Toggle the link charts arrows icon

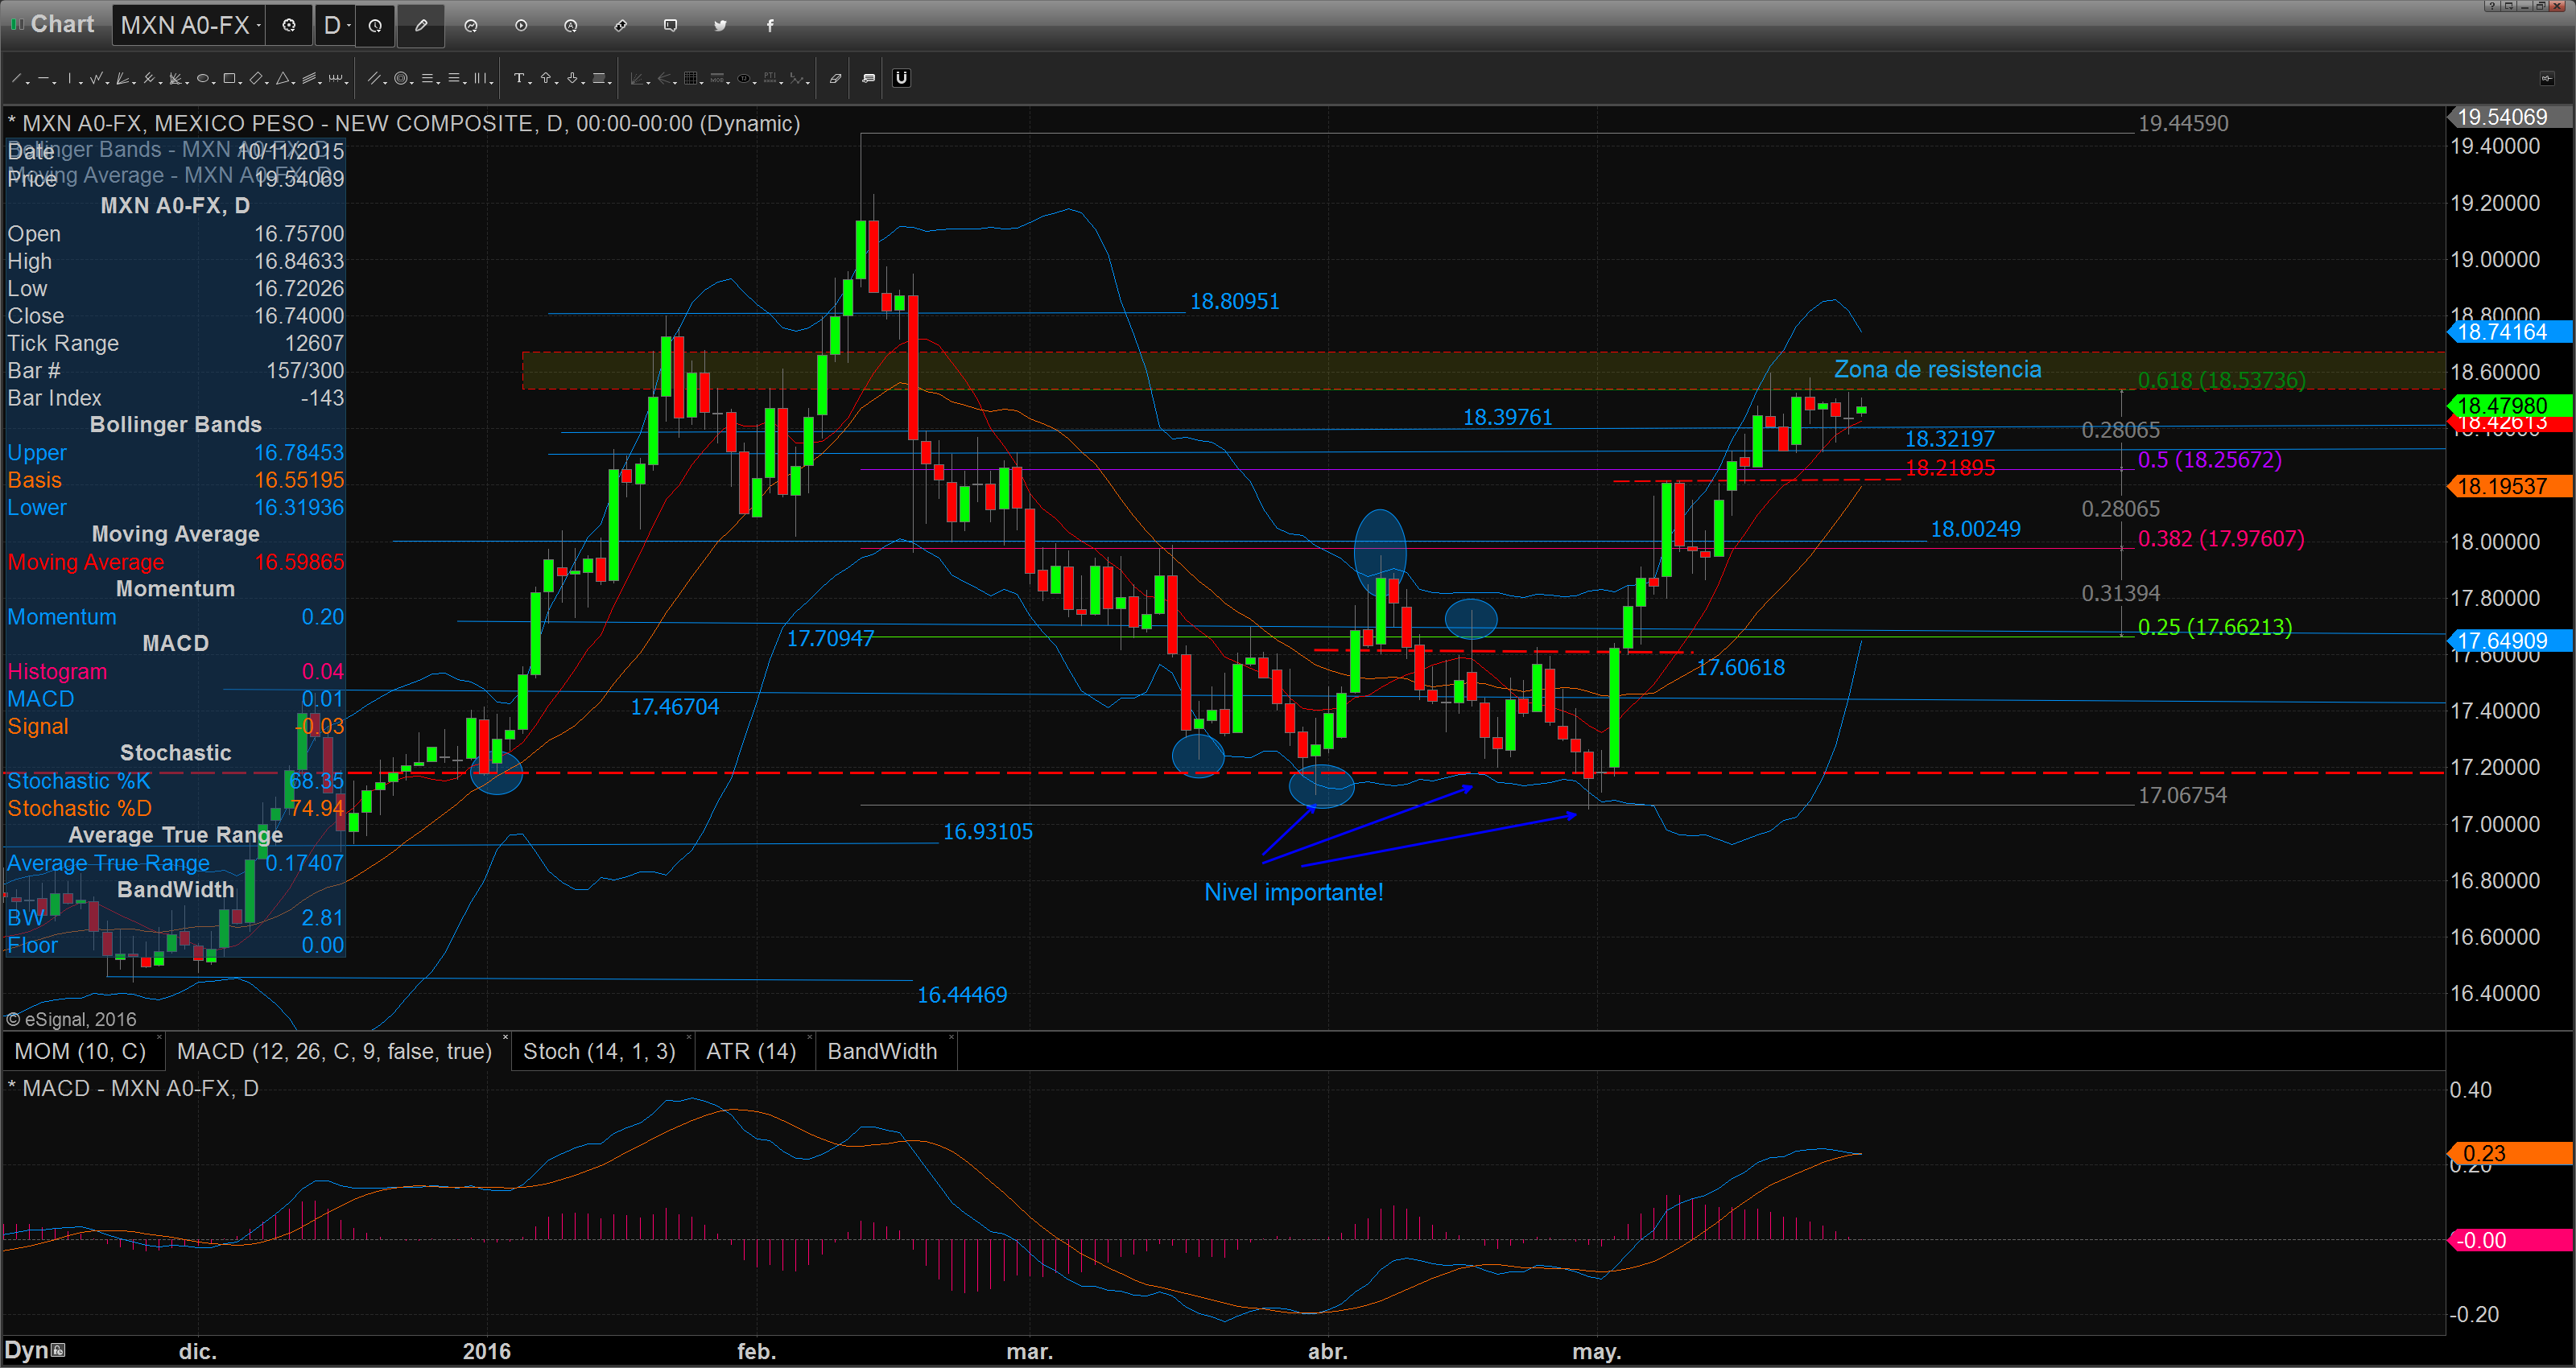tap(621, 25)
